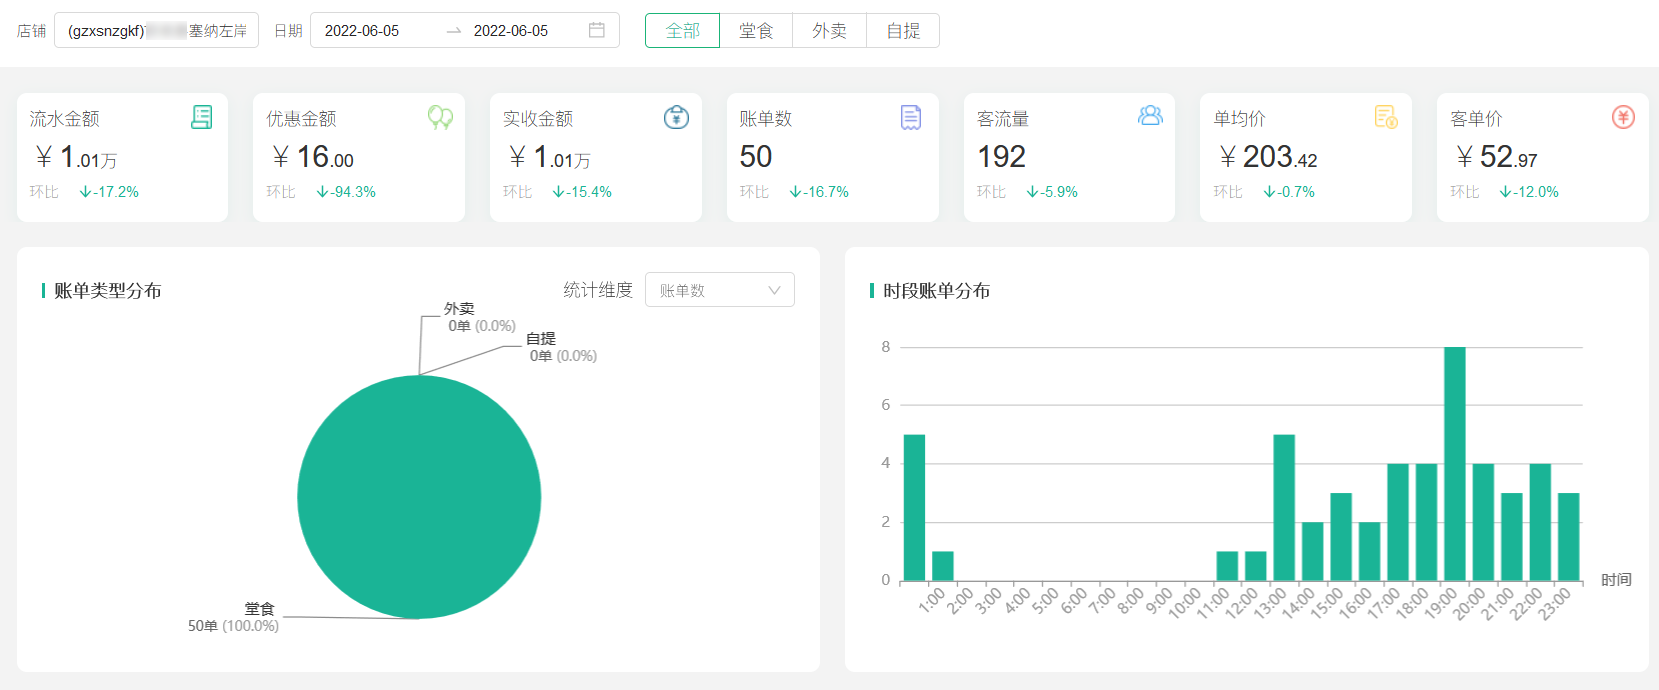Click the 堂食 50单 pie label
The image size is (1659, 690).
click(234, 617)
